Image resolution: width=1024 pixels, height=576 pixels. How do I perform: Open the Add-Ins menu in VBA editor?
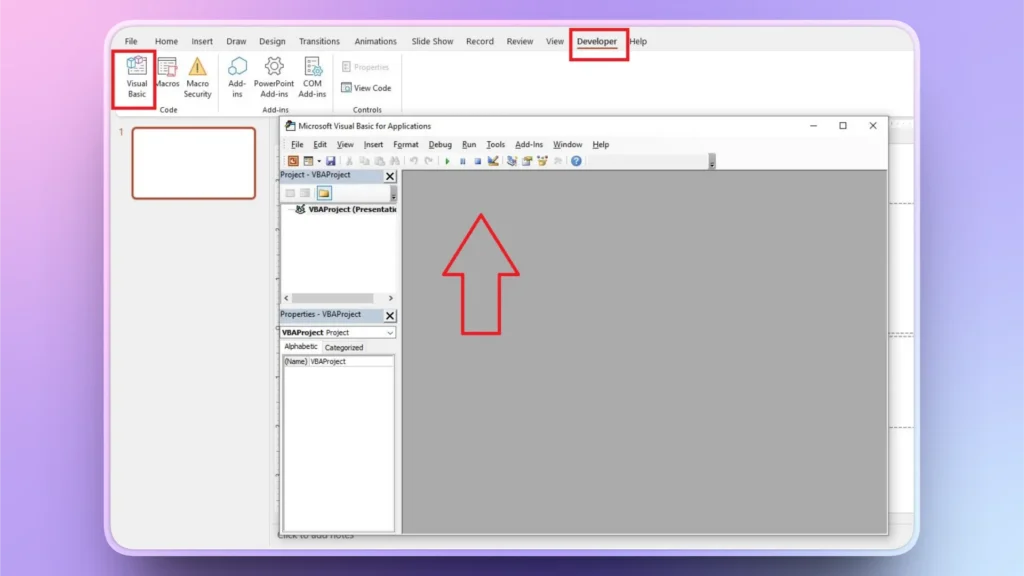529,144
